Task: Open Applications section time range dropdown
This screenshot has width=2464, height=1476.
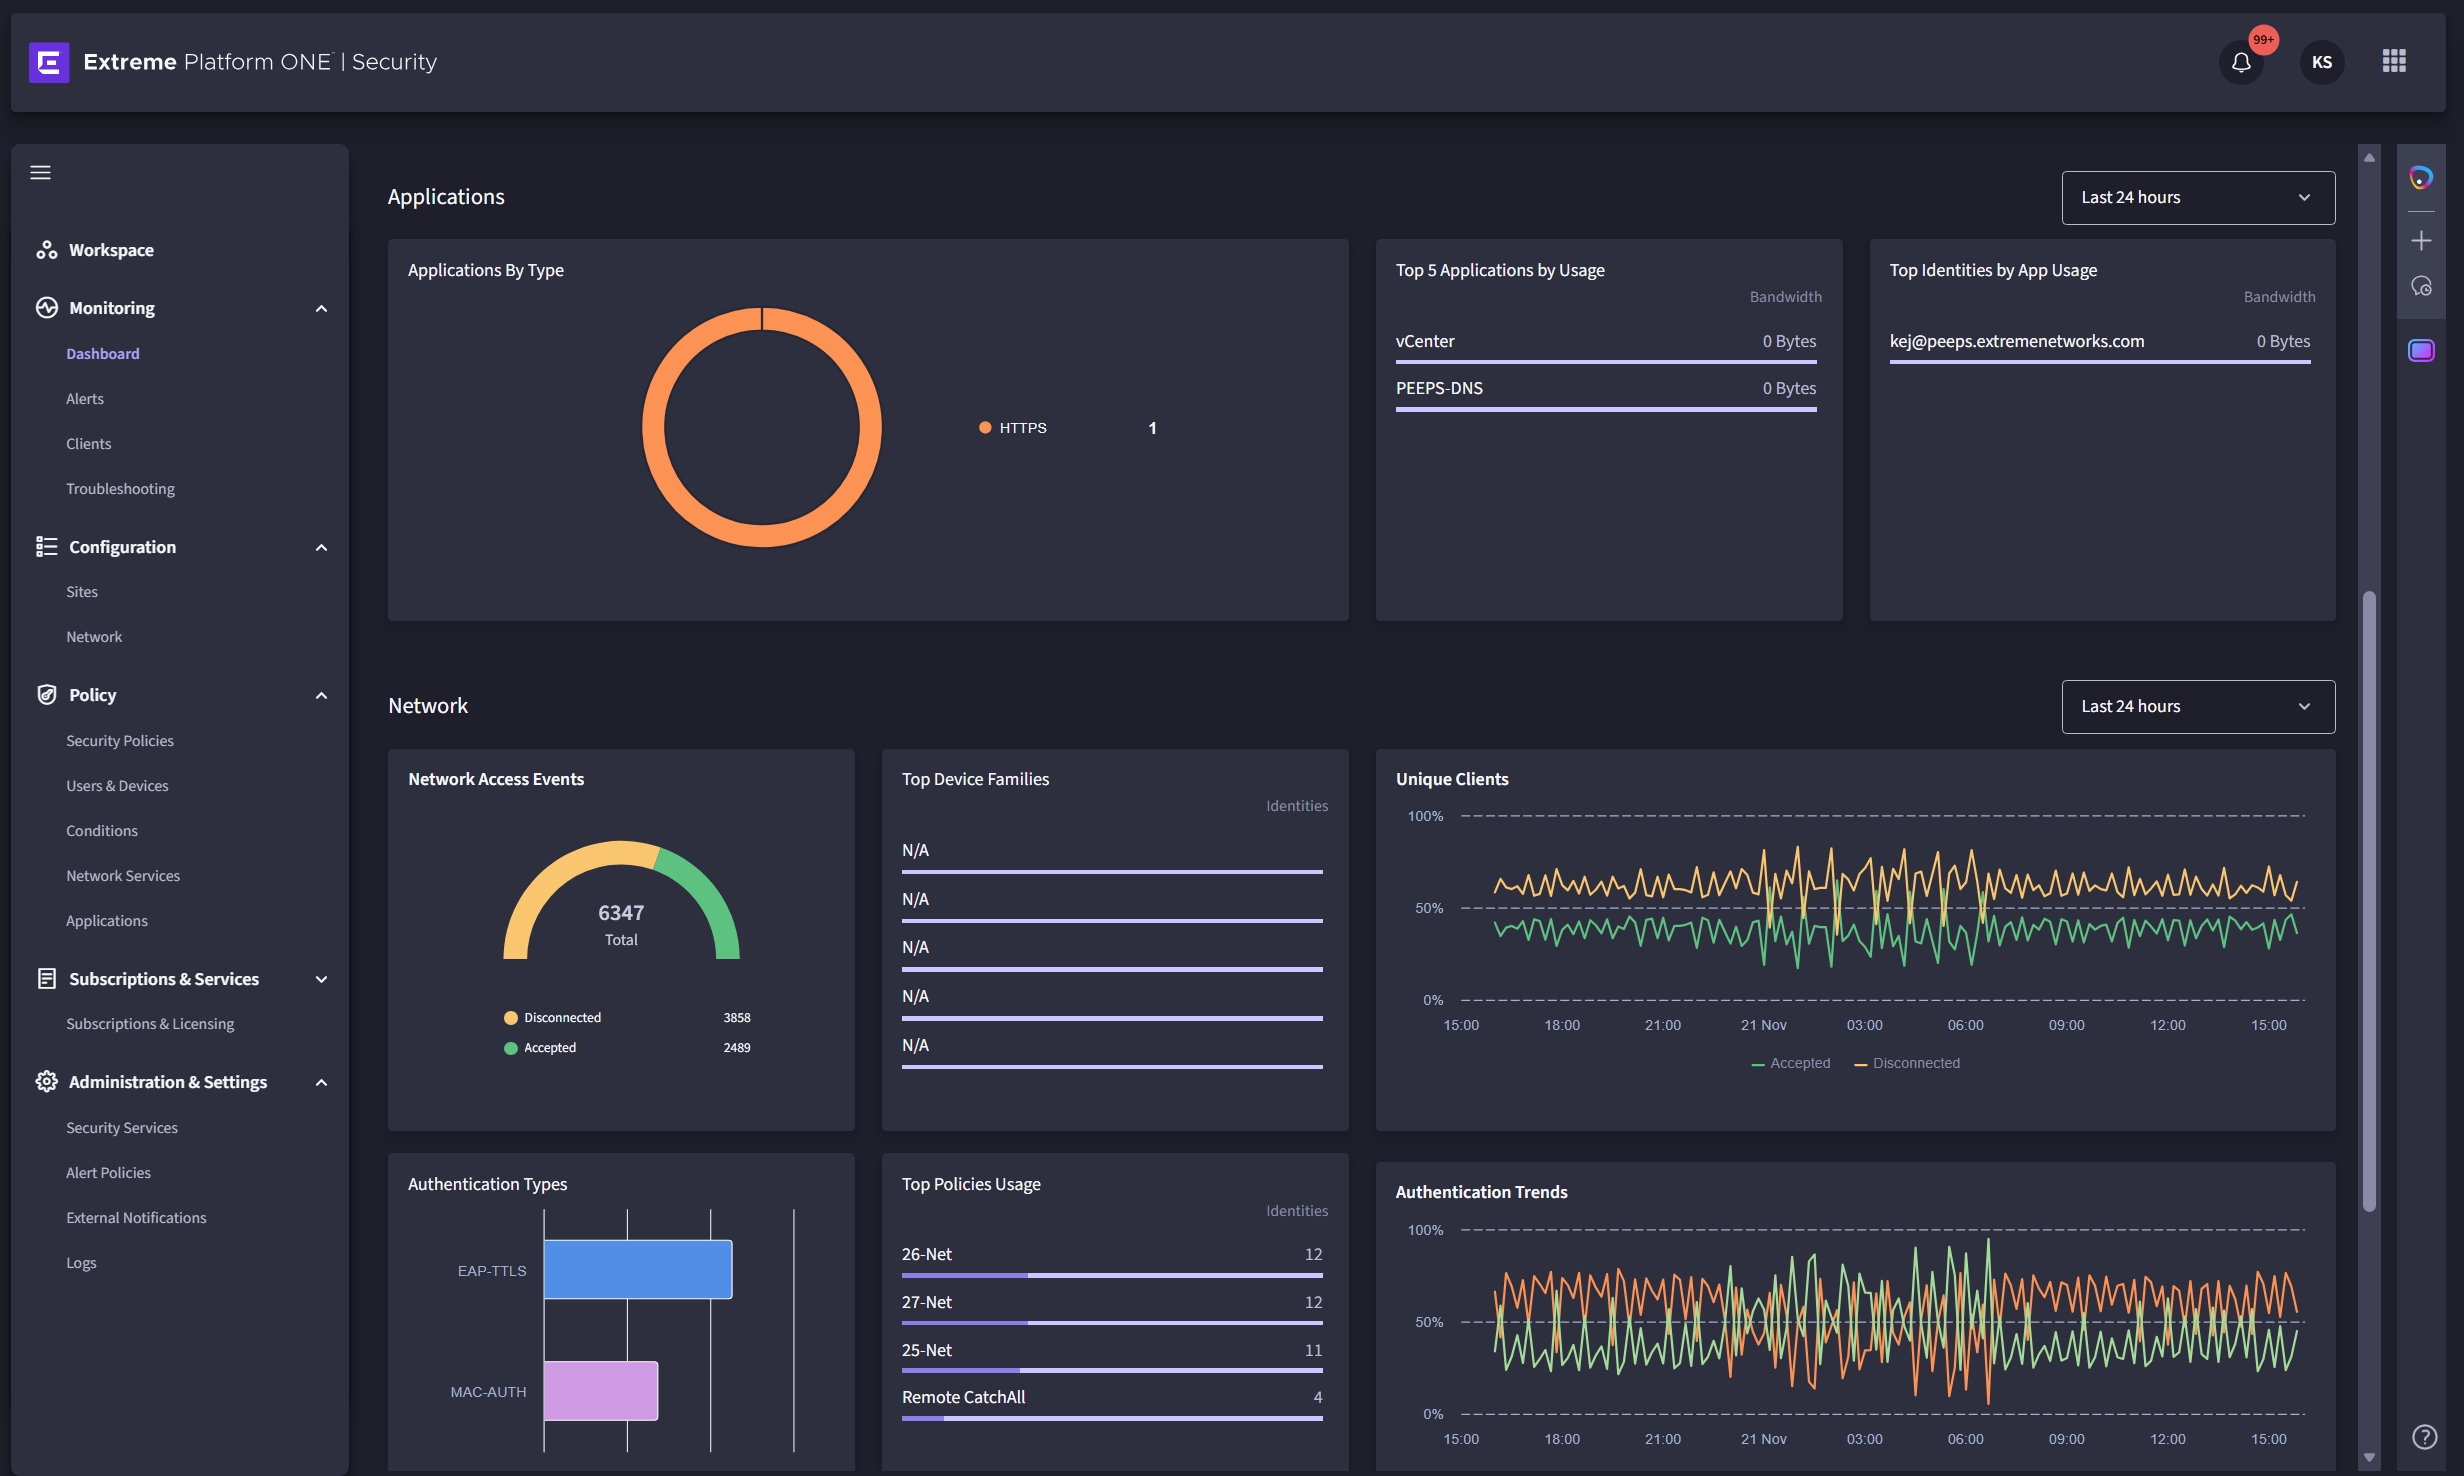Action: pyautogui.click(x=2197, y=198)
